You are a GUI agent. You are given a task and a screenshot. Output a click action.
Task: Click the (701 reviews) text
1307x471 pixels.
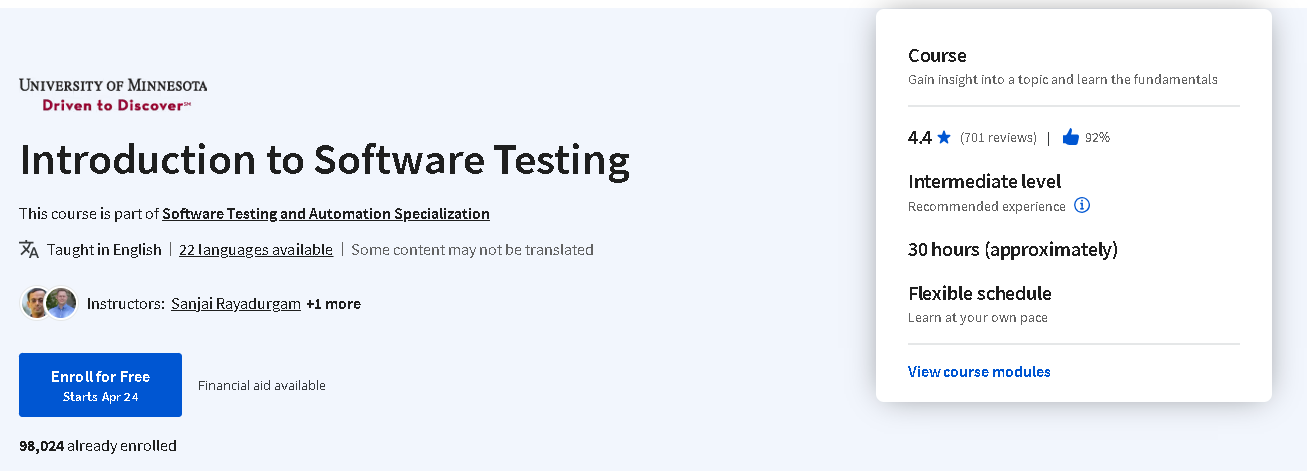pos(998,138)
